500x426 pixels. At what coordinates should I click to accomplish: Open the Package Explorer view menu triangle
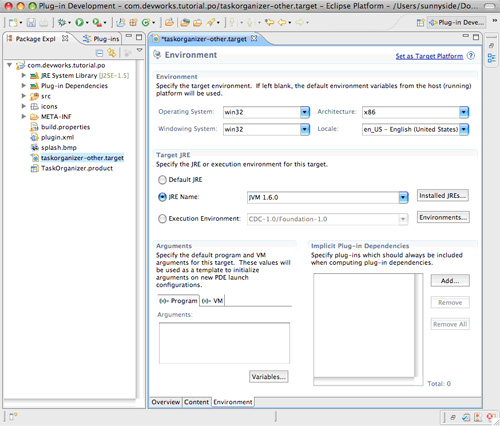[x=140, y=50]
